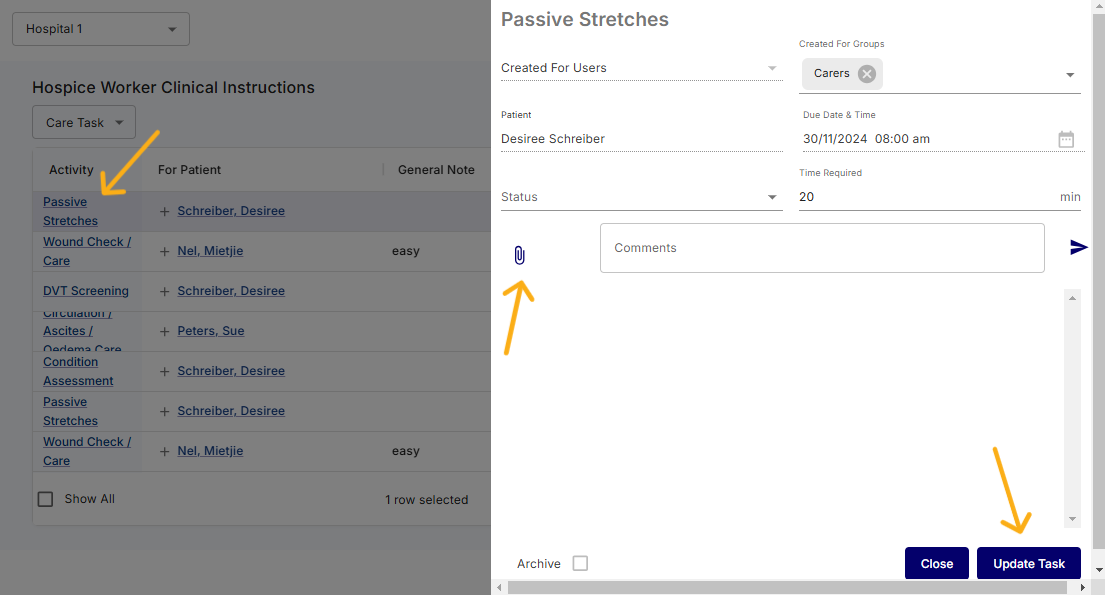
Task: Expand the first Nel, Mietjie row plus icon
Action: tap(165, 251)
